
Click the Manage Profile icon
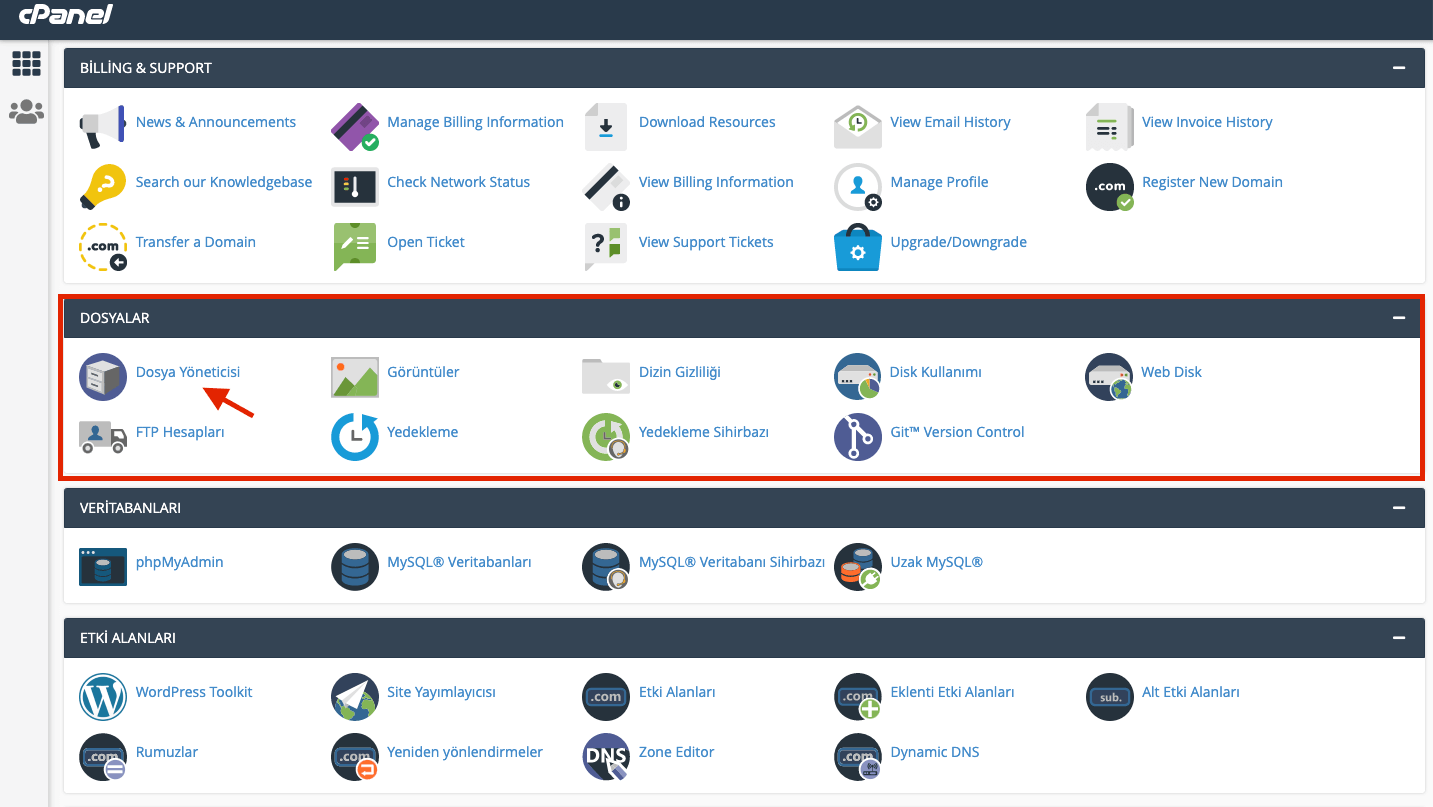point(858,187)
